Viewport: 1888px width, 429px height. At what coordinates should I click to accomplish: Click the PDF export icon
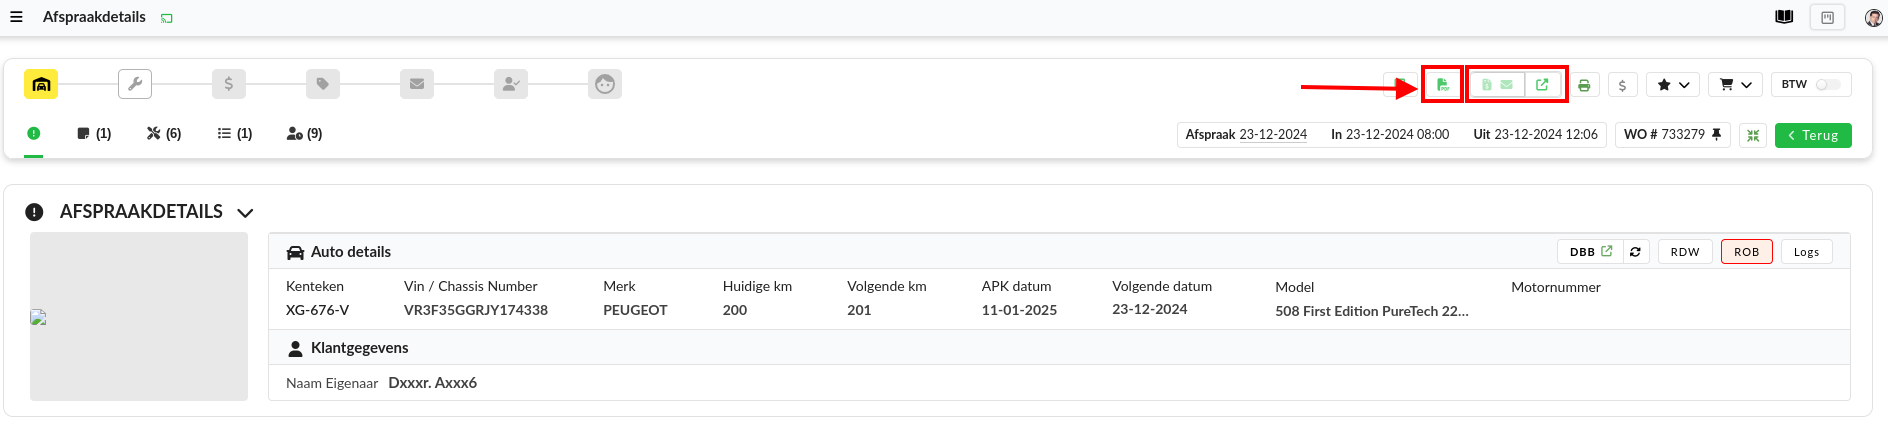1442,85
